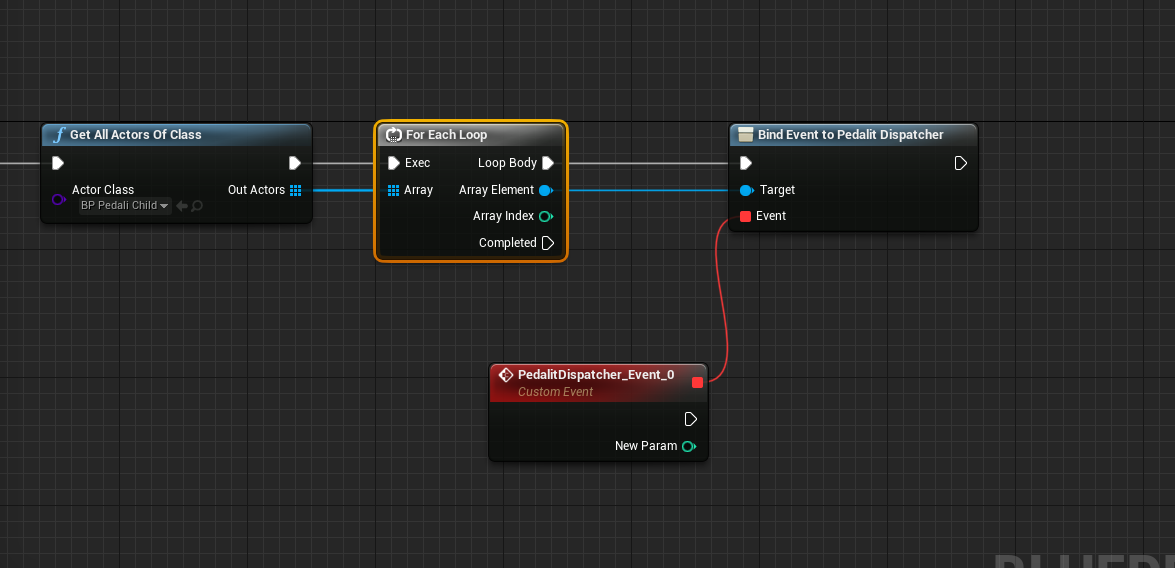Click the Out Actors array pin
The image size is (1175, 568).
(295, 190)
